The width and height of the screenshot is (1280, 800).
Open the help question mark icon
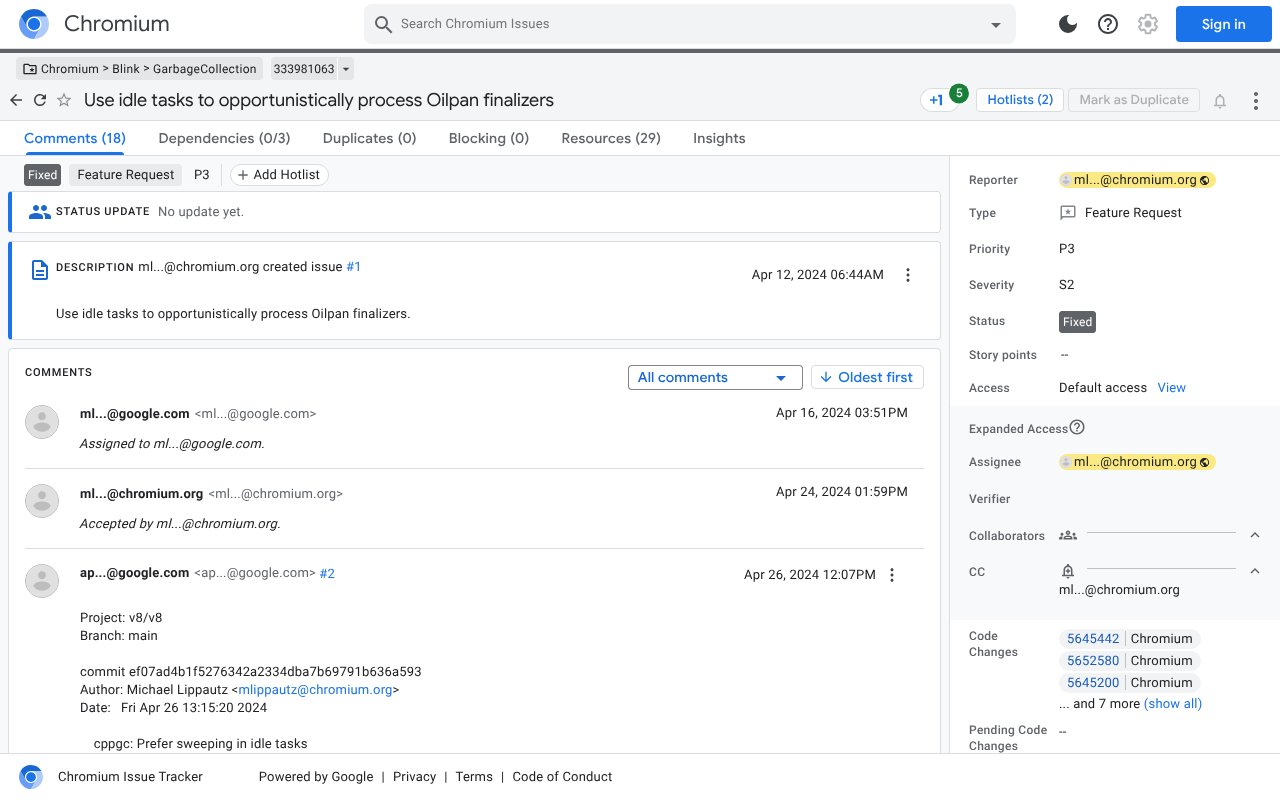(1108, 24)
